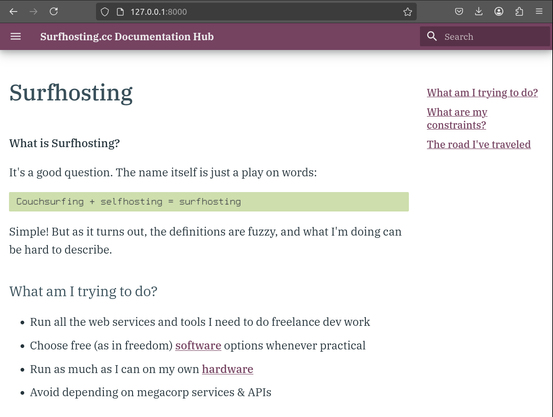Click the shield tracking protection icon
This screenshot has height=417, width=553.
(105, 12)
